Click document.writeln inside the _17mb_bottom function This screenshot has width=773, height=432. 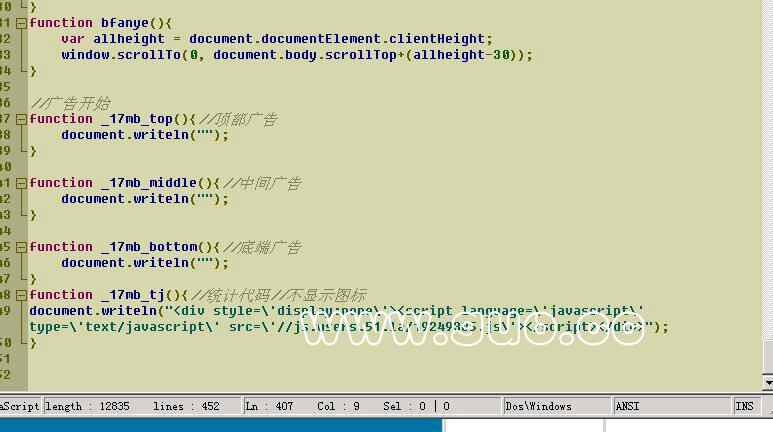coord(145,263)
